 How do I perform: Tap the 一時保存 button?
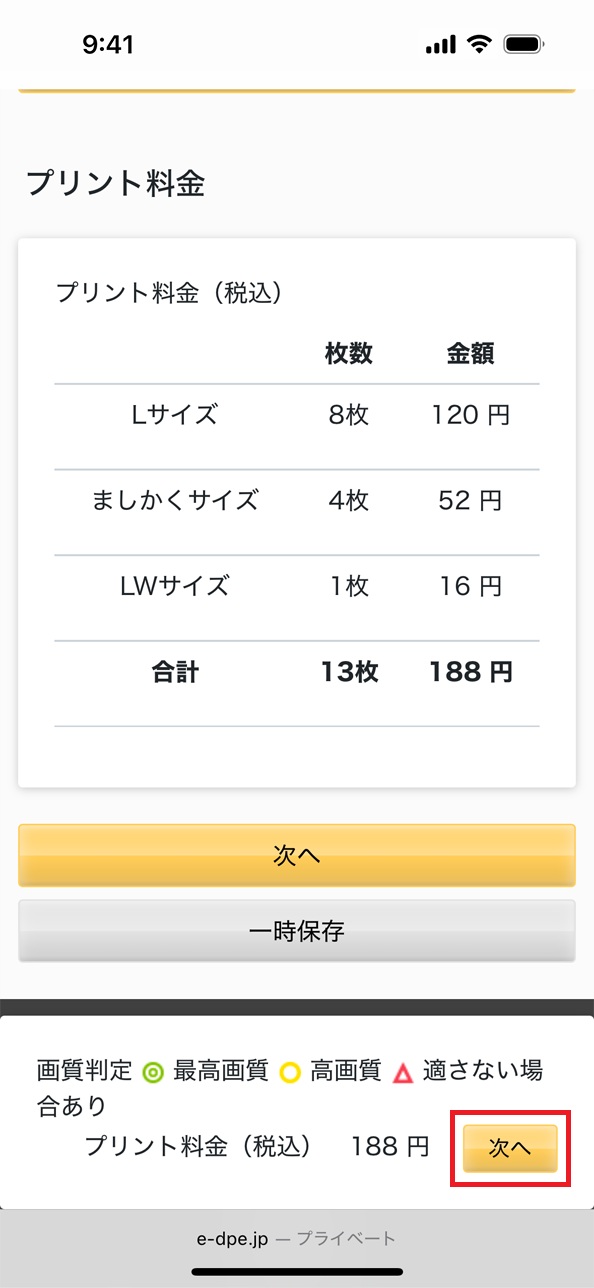click(297, 931)
